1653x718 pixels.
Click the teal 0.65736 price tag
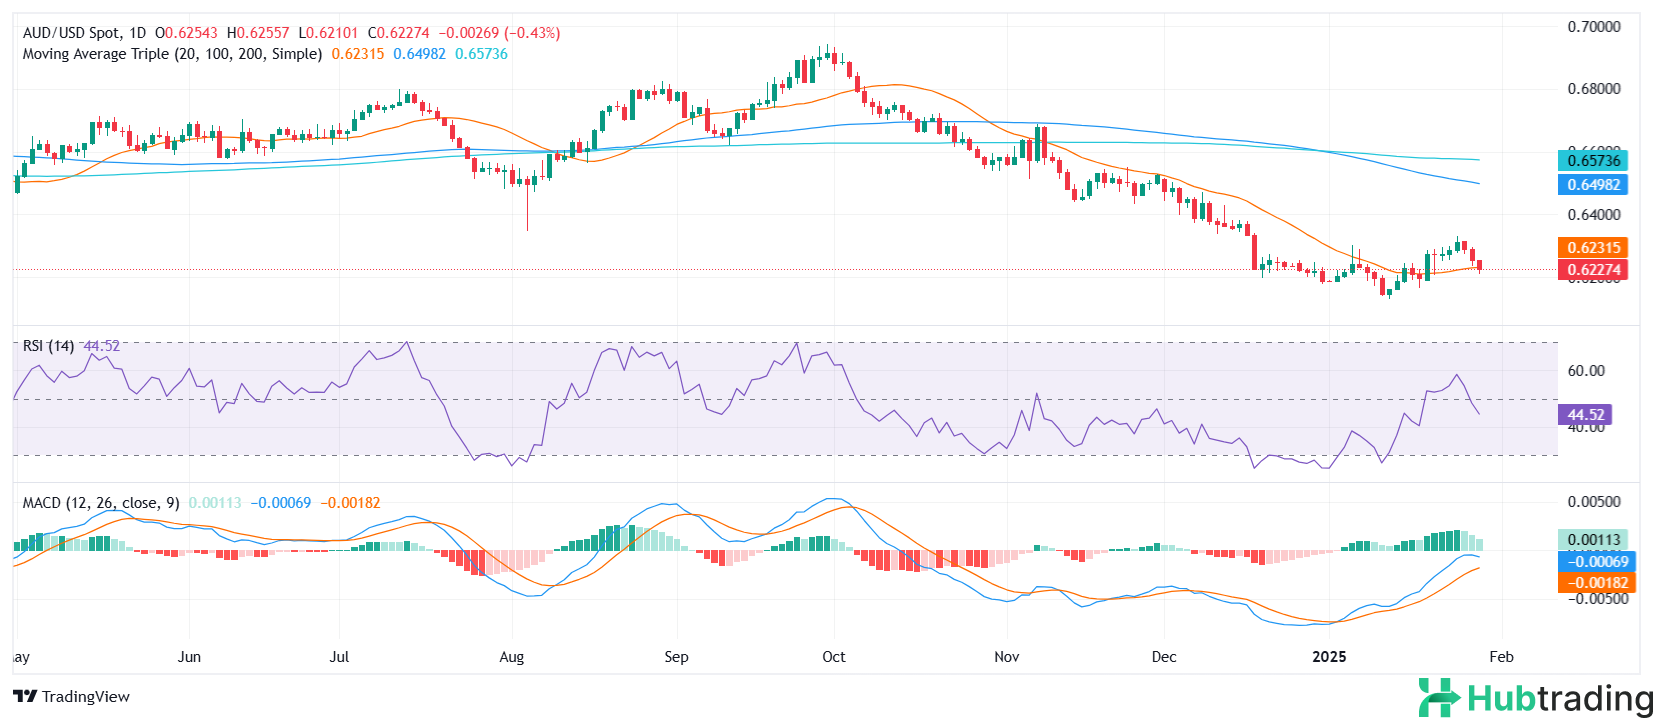click(x=1593, y=161)
